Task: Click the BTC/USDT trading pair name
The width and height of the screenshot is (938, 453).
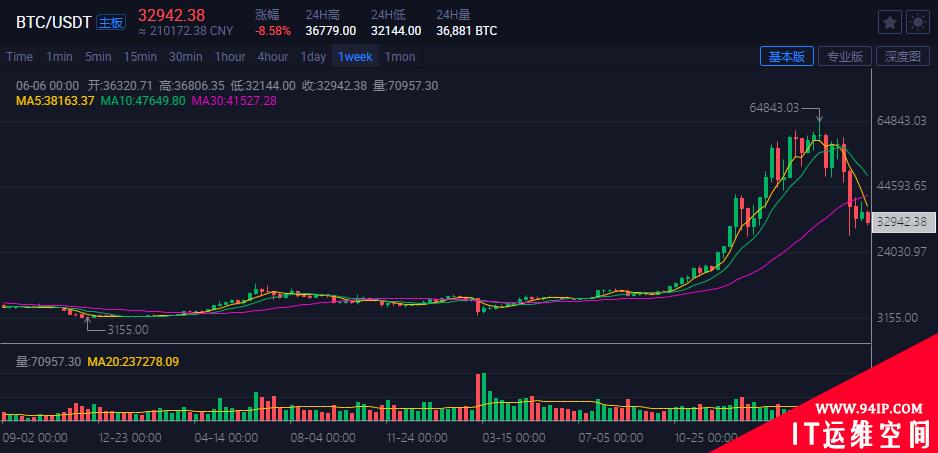Action: tap(55, 21)
